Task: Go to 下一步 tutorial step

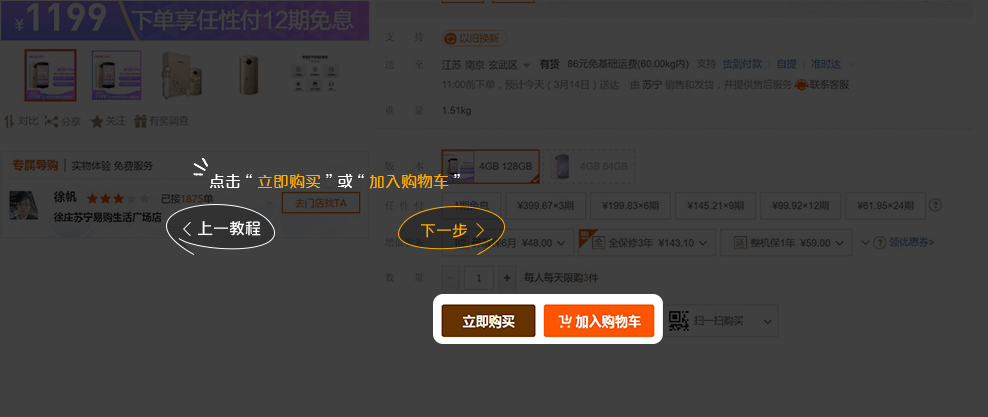Action: 451,231
